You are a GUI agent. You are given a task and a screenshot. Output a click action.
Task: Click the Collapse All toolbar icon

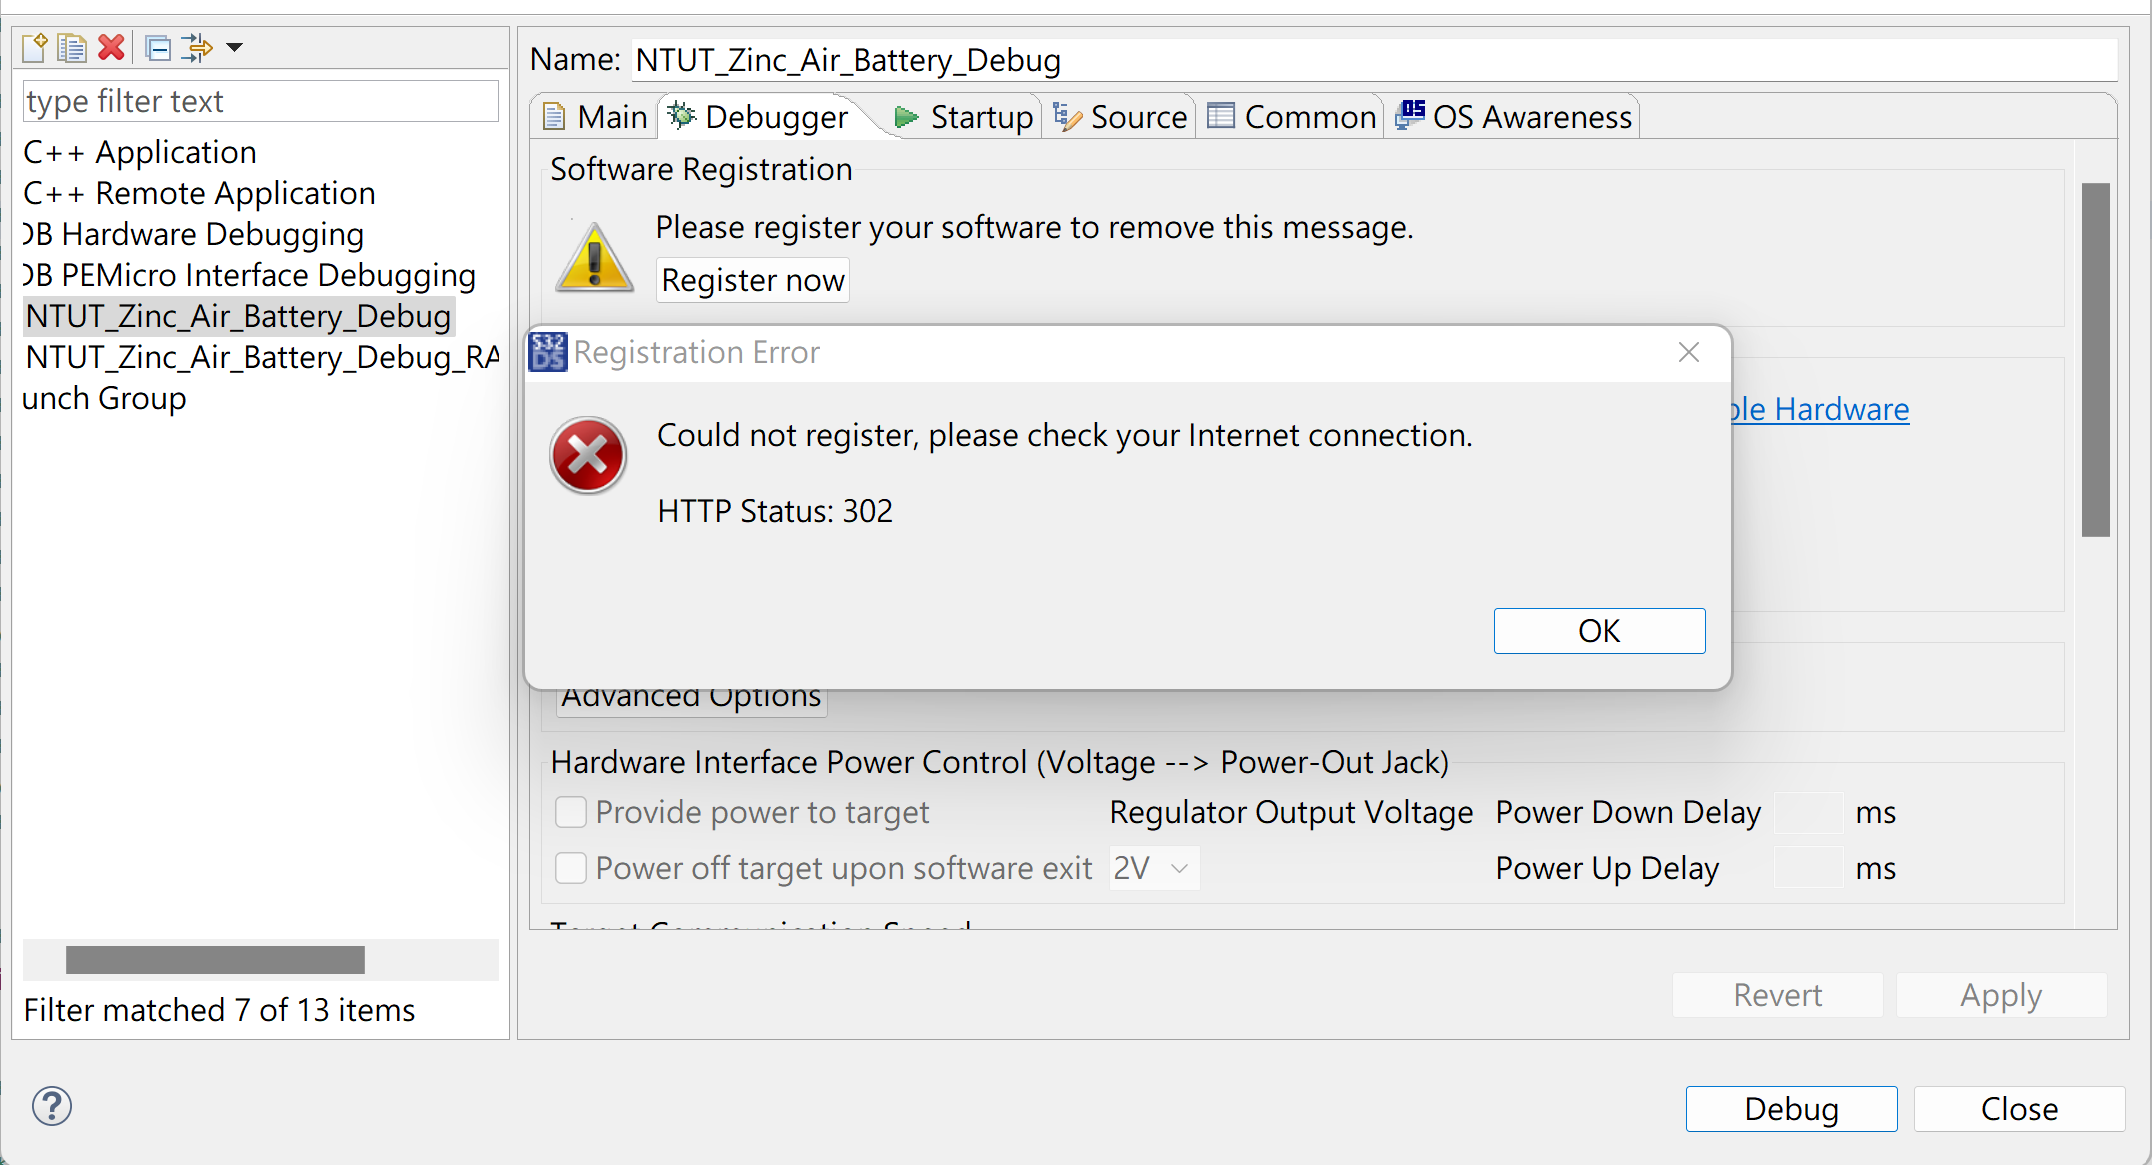(x=158, y=47)
